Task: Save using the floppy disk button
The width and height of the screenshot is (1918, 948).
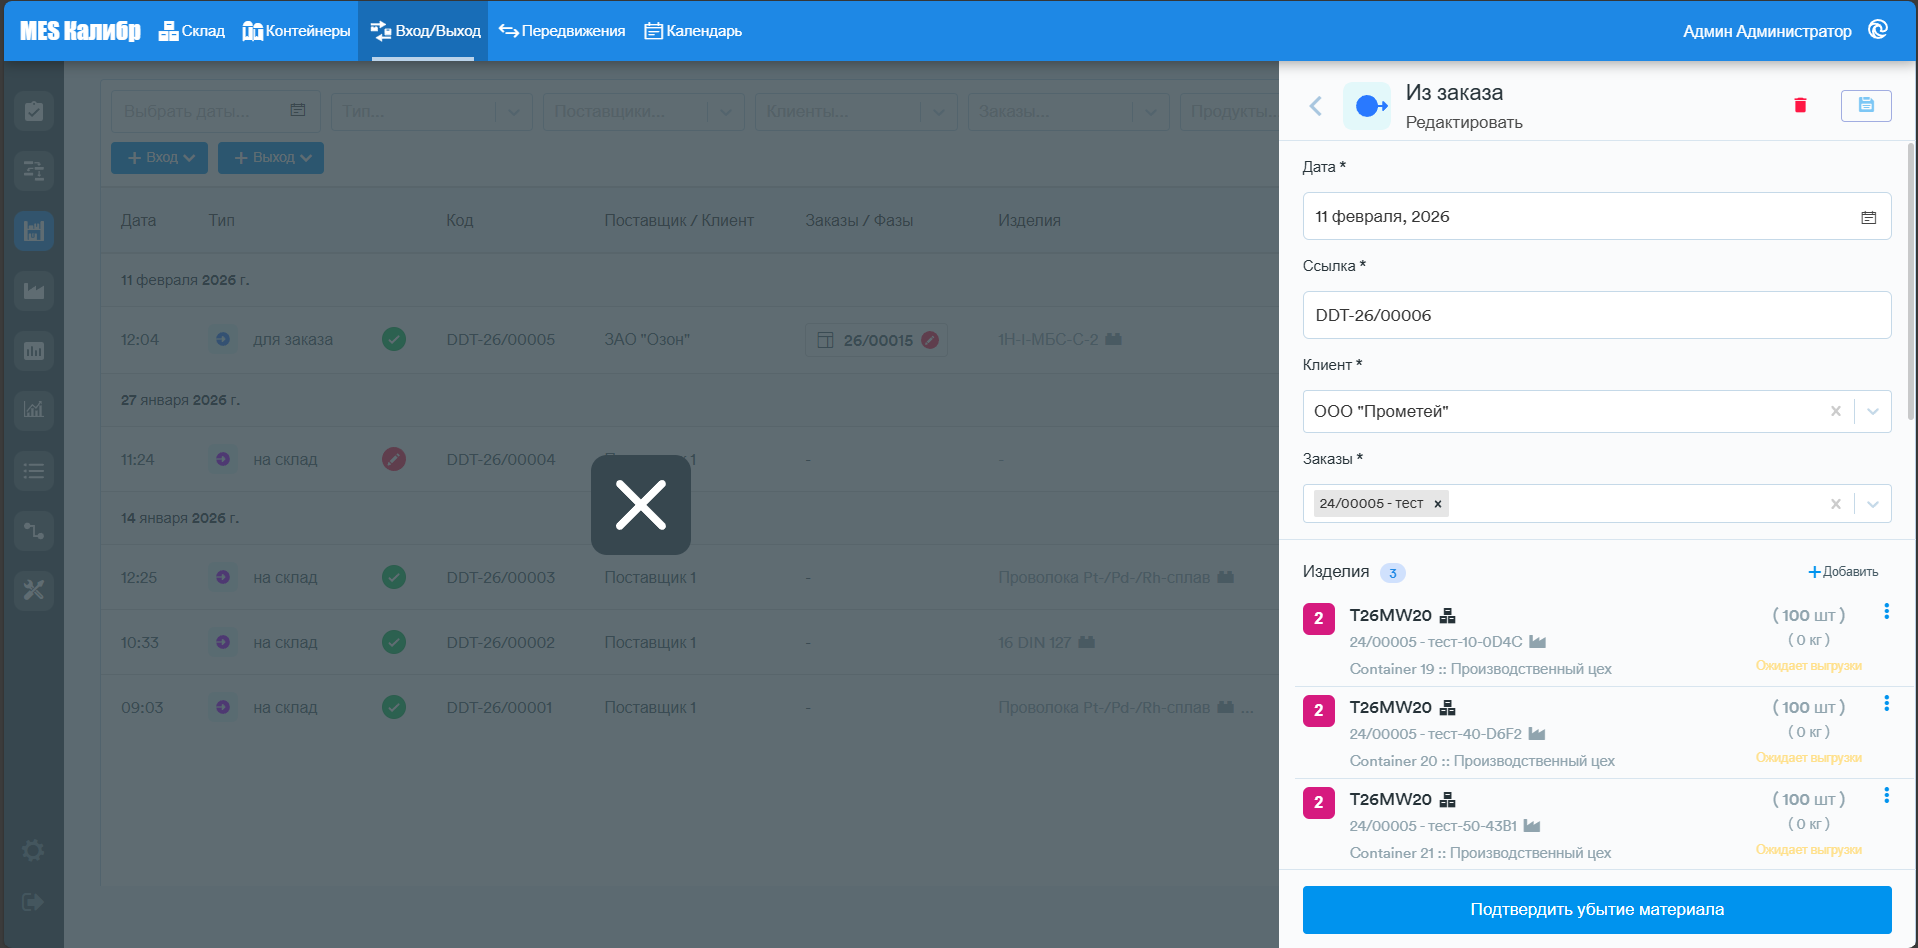Action: (x=1866, y=105)
